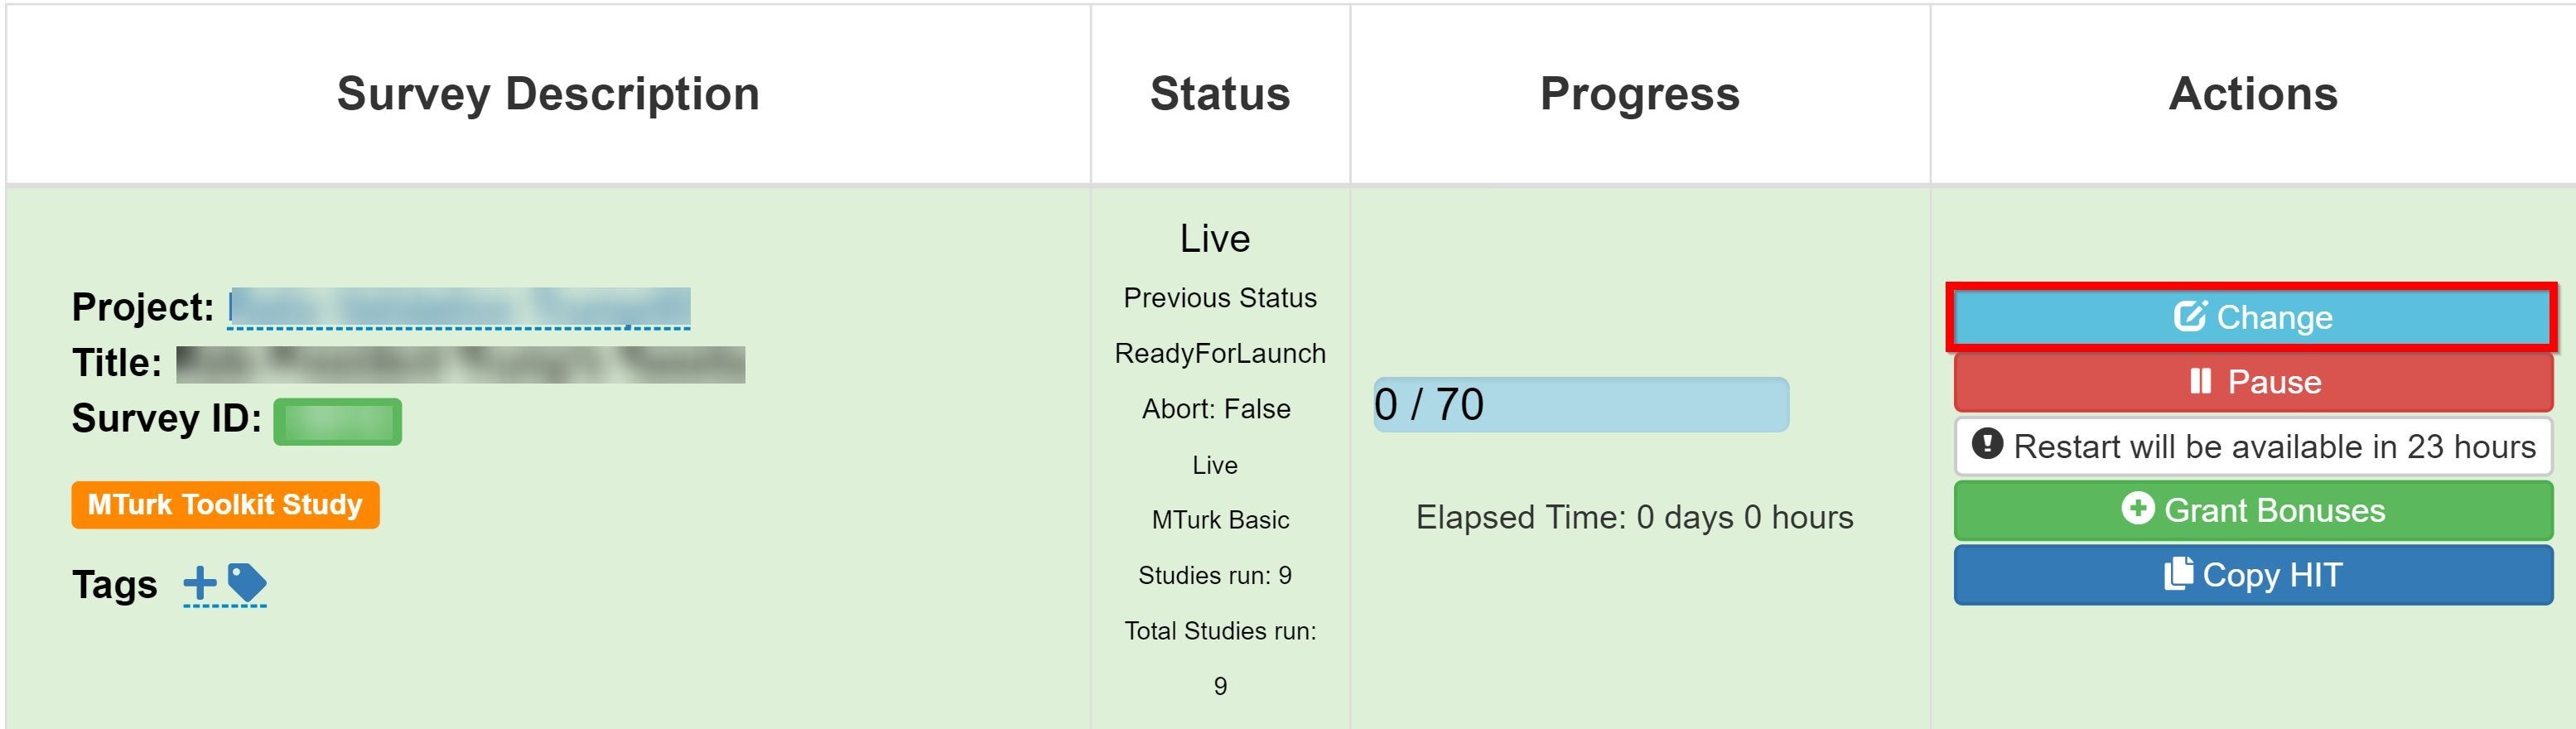
Task: Click the orange MTurk Toolkit Study label
Action: click(225, 505)
